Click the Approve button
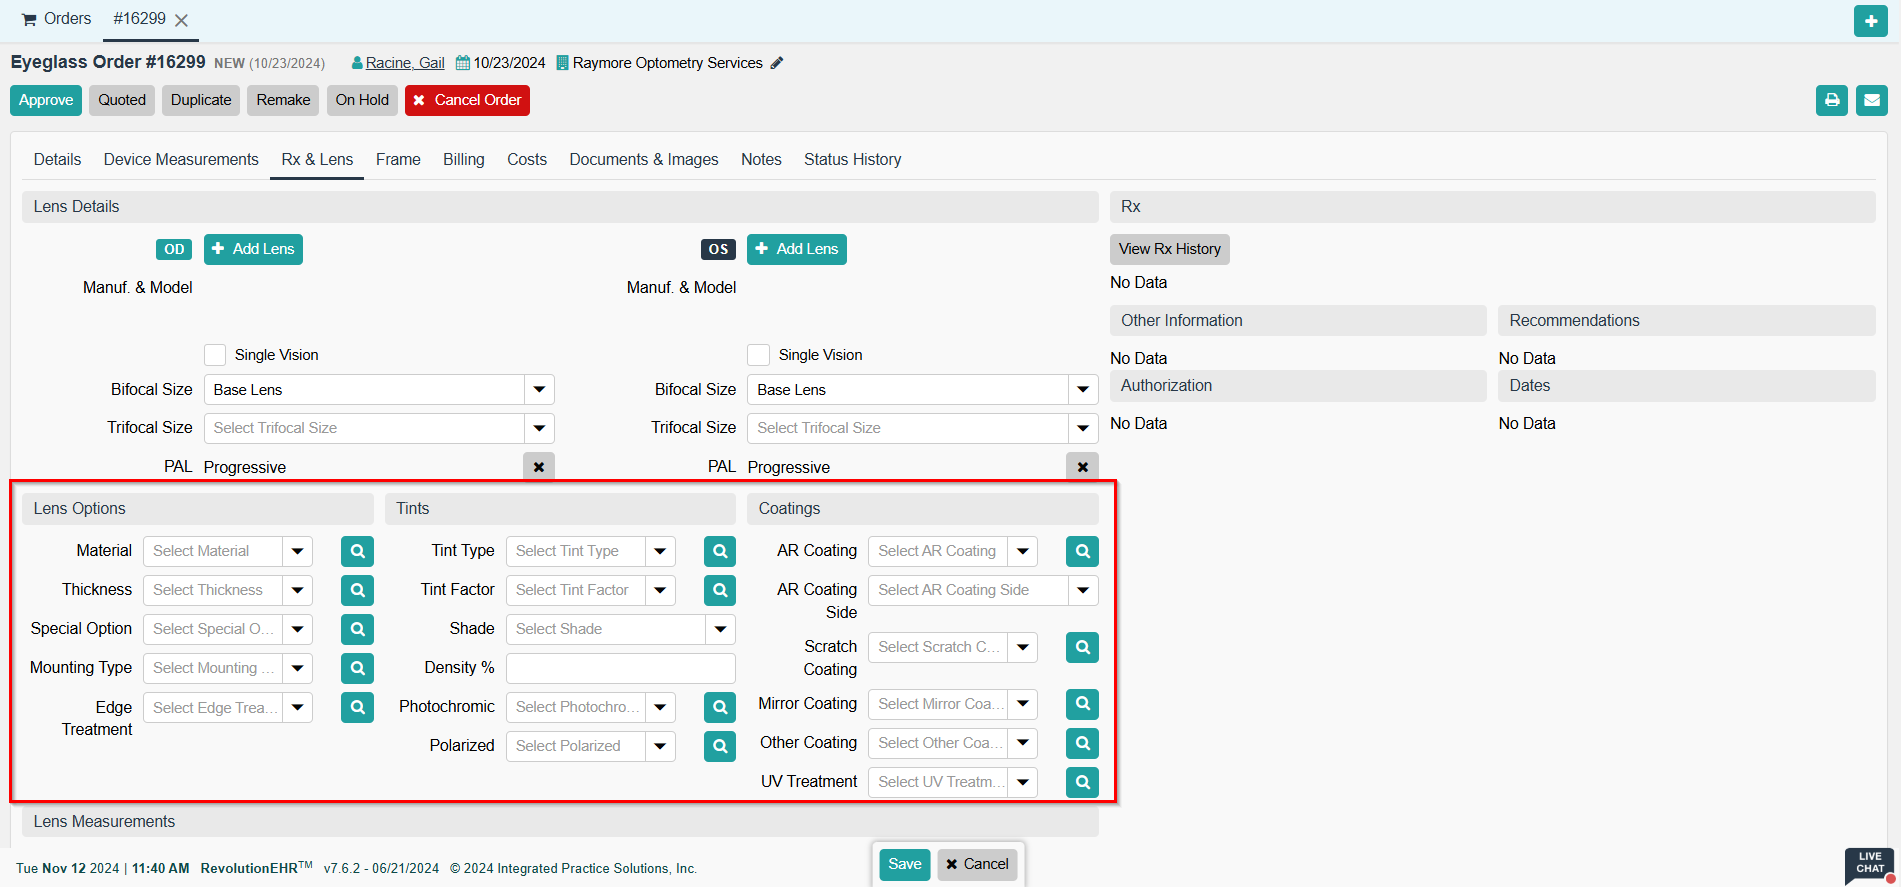Image resolution: width=1901 pixels, height=887 pixels. [46, 100]
